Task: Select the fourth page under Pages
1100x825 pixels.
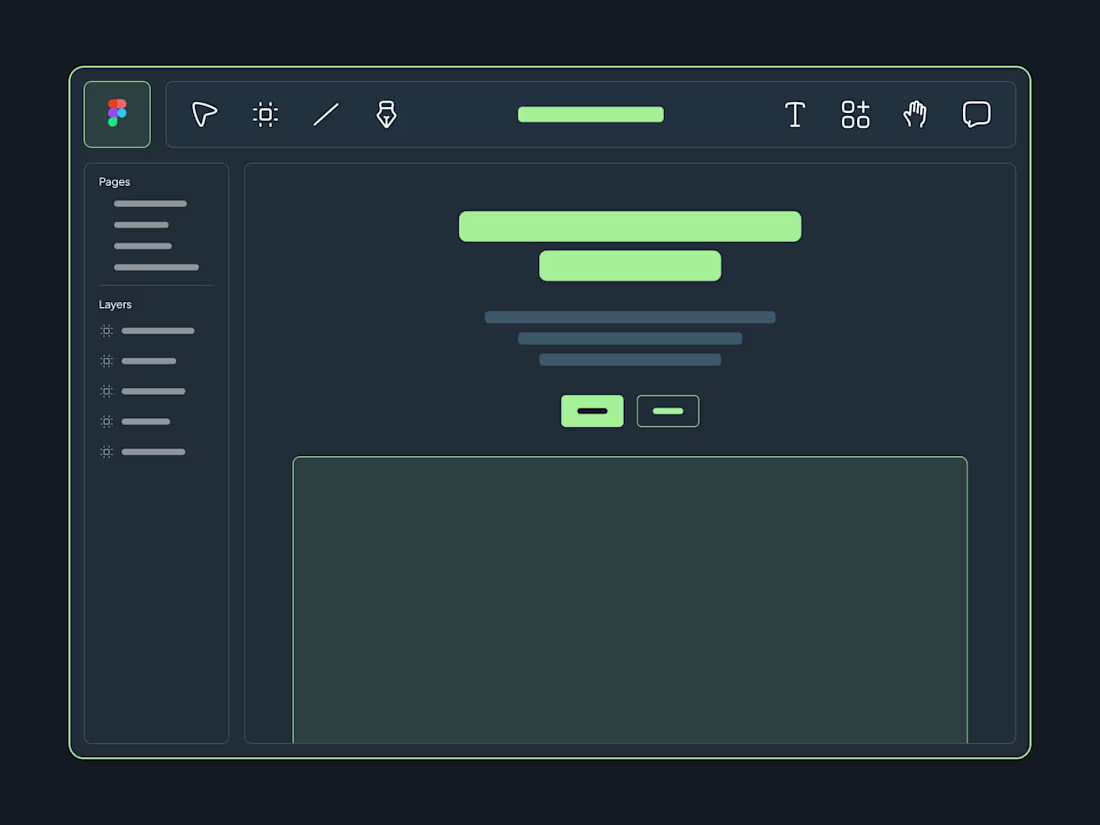Action: (x=156, y=267)
